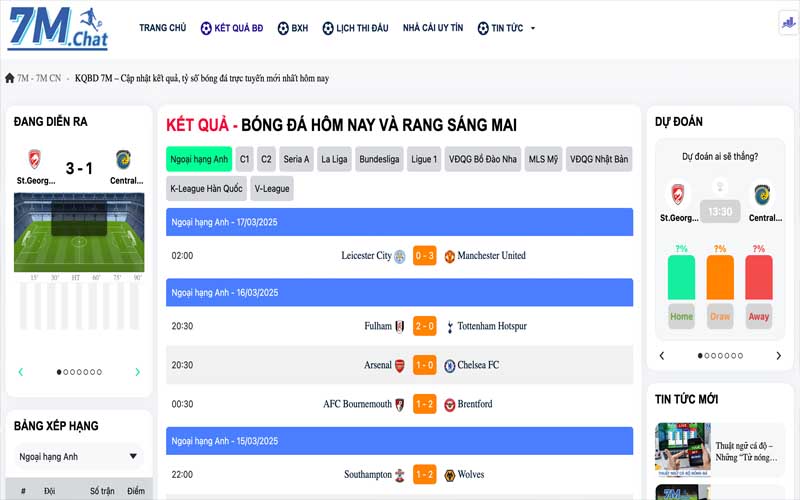Click the Thuật ngữ cá độ news thumbnail
The width and height of the screenshot is (800, 500).
(683, 450)
